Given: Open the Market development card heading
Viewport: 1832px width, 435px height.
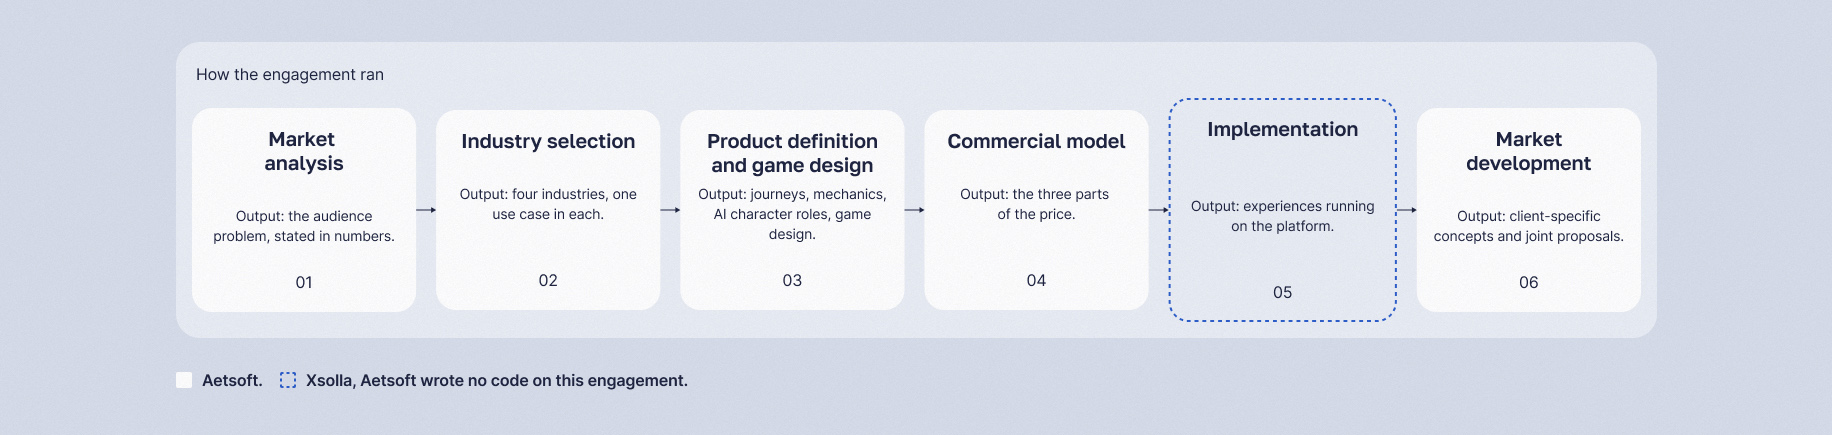Looking at the screenshot, I should pyautogui.click(x=1528, y=151).
